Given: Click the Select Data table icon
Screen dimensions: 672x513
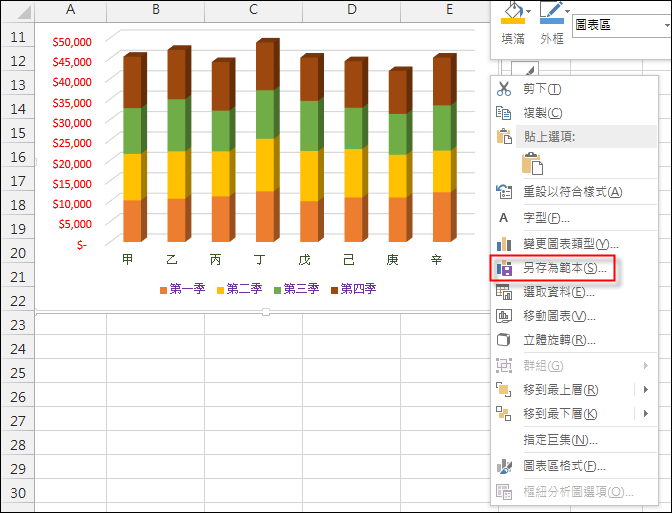Looking at the screenshot, I should [x=504, y=292].
